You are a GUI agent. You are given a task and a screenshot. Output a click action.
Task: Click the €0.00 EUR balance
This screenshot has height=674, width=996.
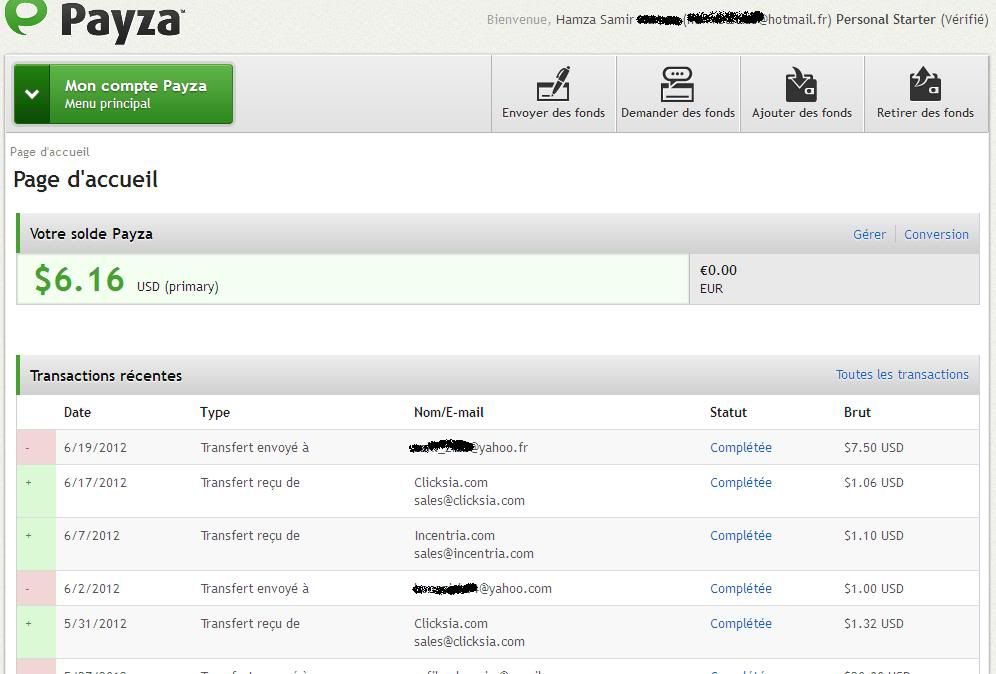(834, 280)
